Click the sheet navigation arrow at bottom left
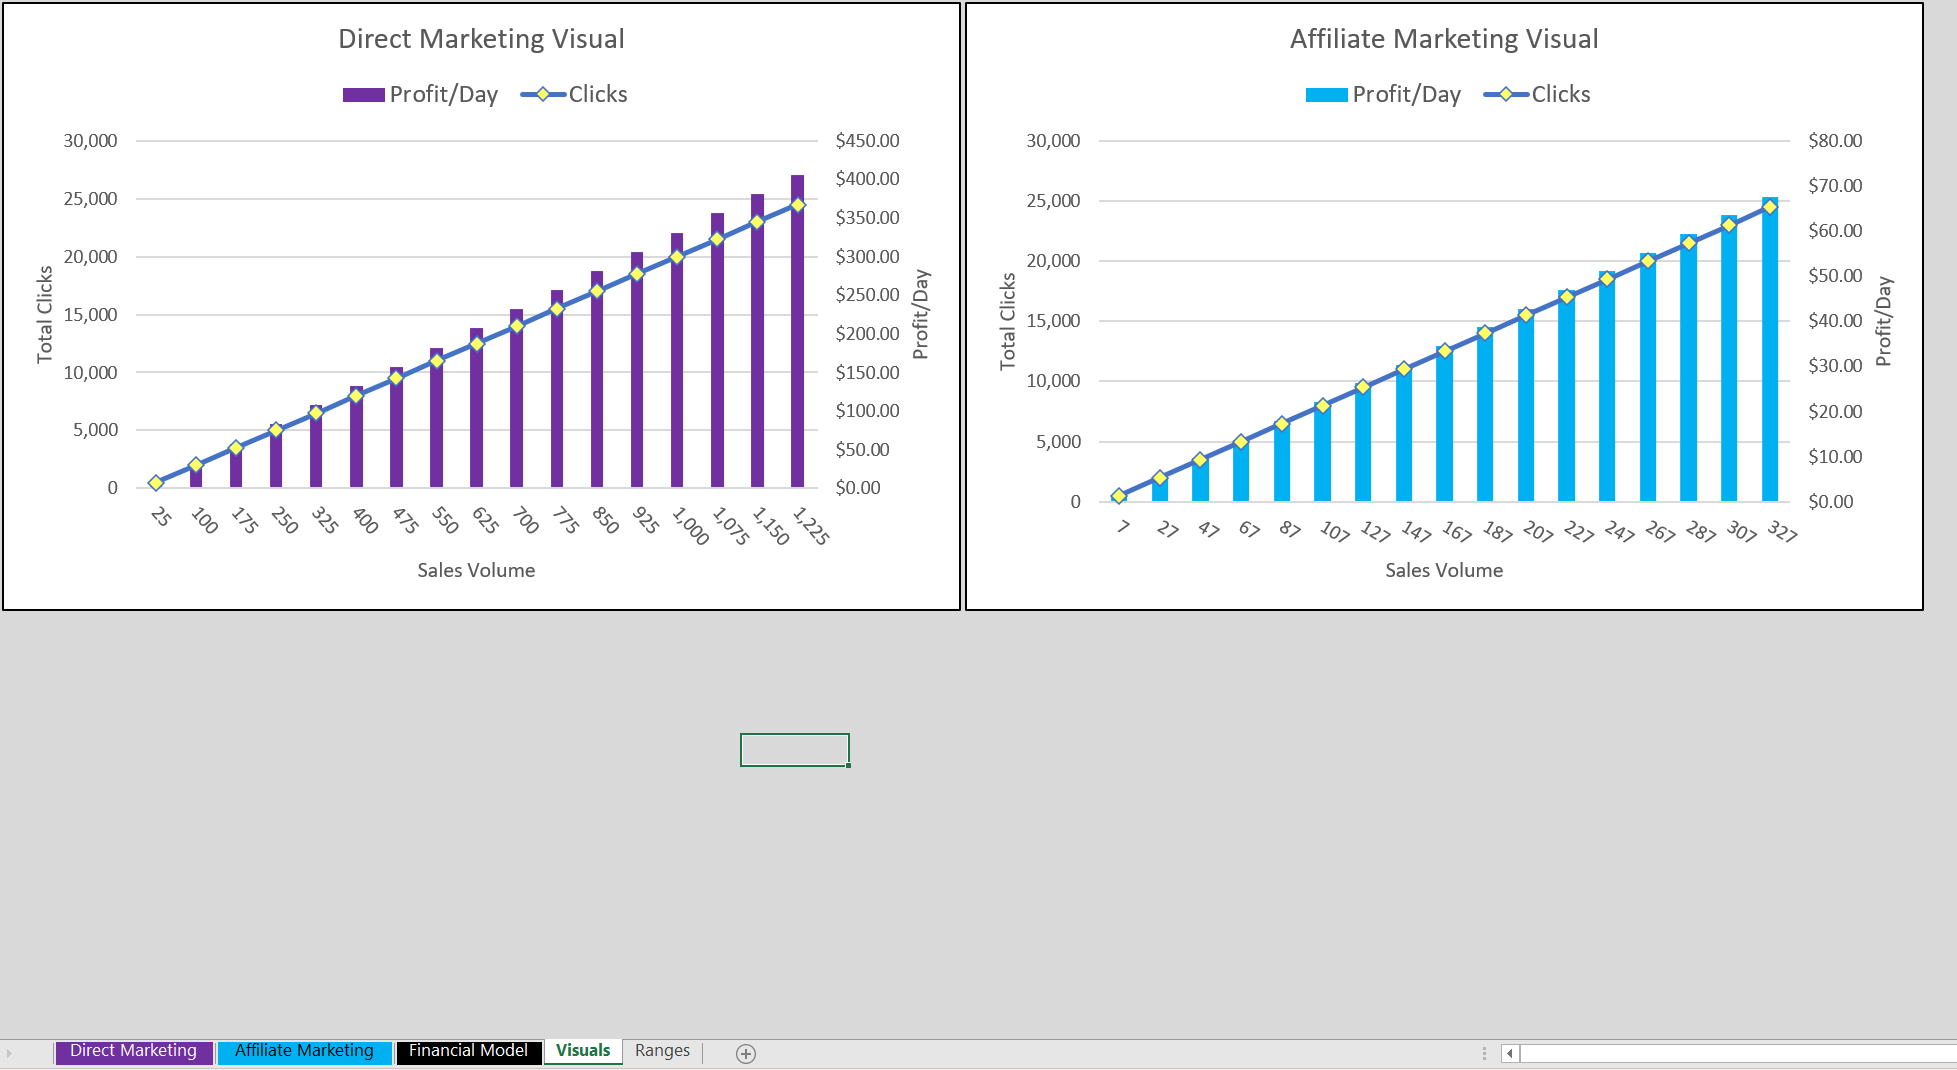1957x1070 pixels. tap(10, 1053)
